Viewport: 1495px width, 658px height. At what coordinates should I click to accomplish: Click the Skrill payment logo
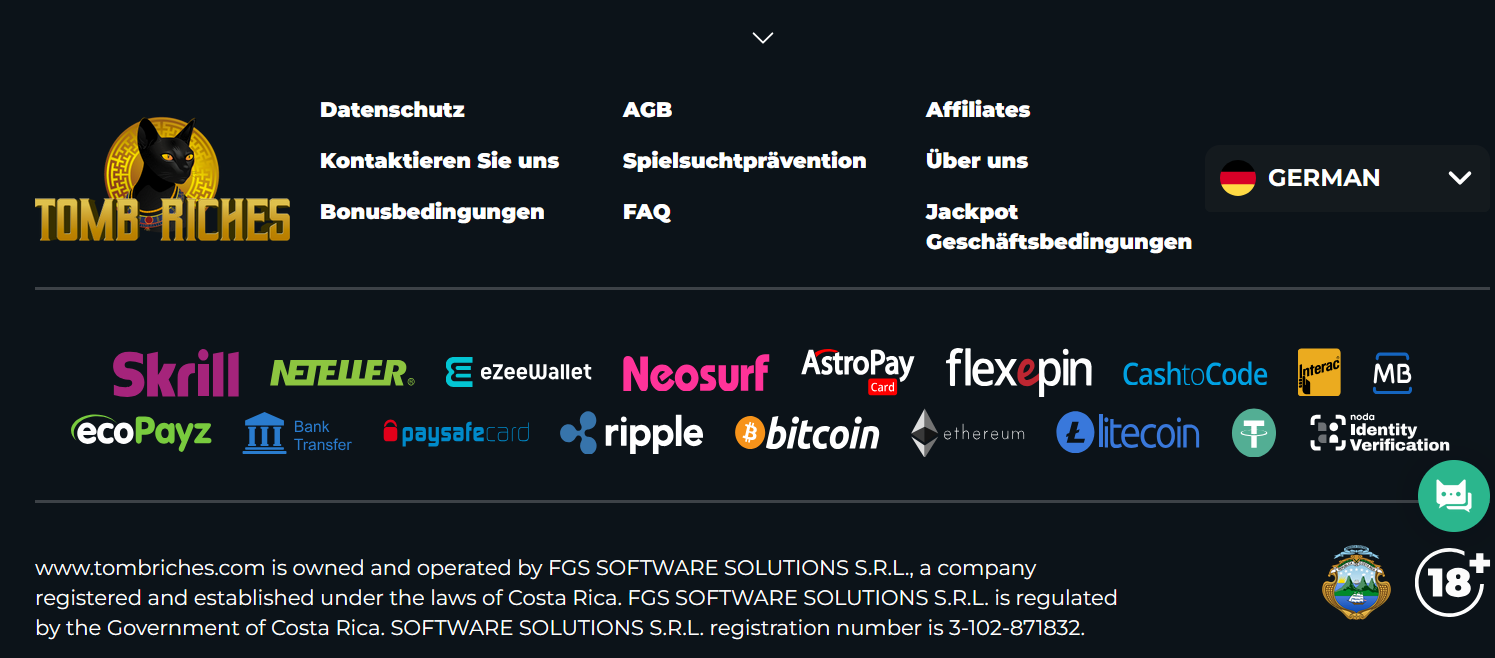coord(176,373)
